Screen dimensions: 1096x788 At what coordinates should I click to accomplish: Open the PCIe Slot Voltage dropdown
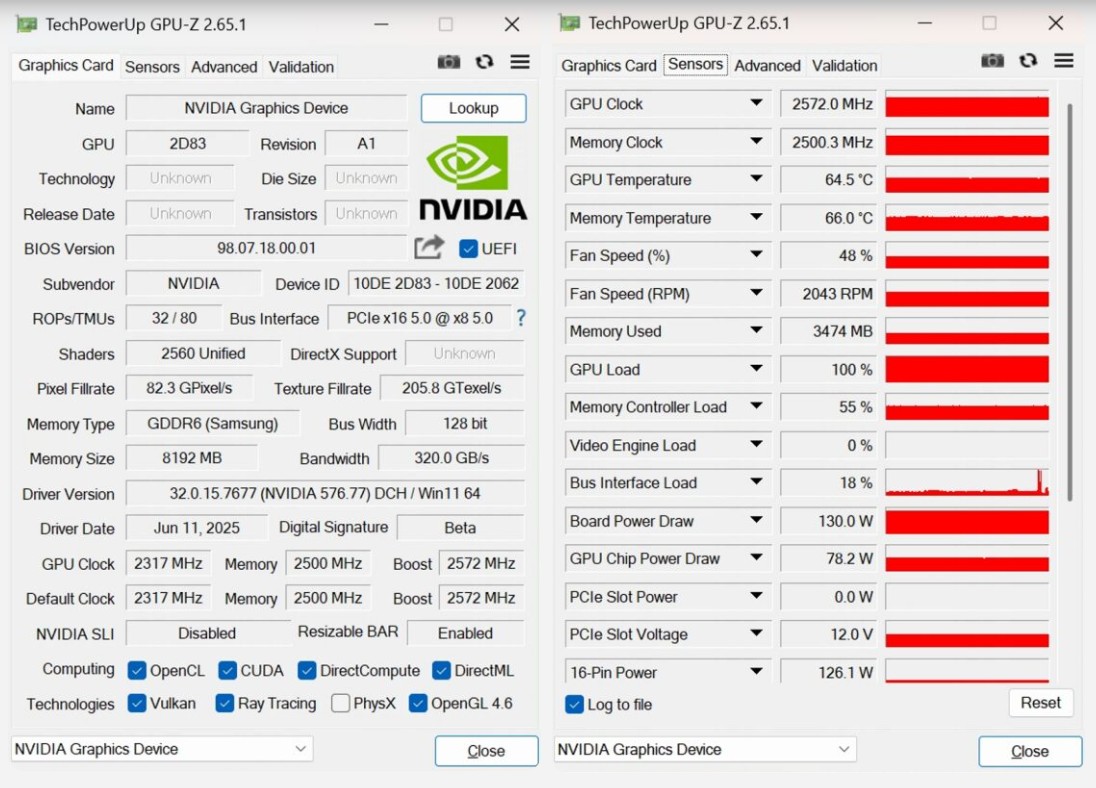[x=756, y=633]
